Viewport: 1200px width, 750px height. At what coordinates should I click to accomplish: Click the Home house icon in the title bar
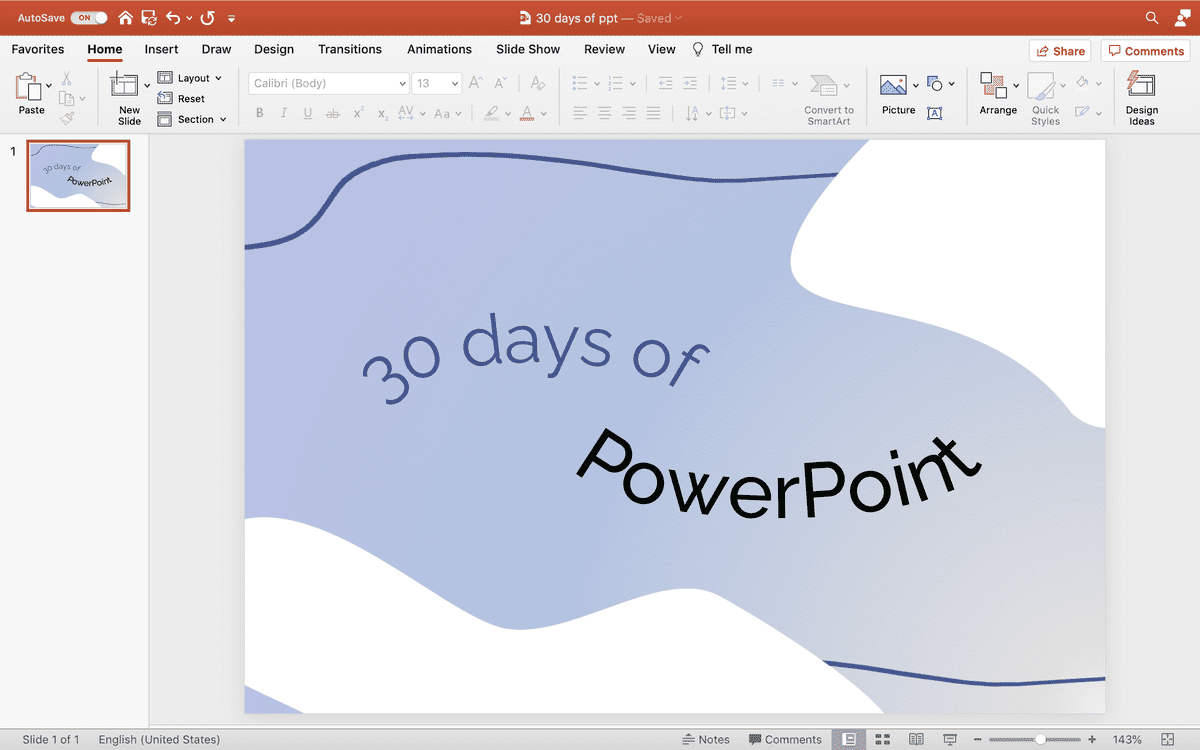[x=125, y=18]
